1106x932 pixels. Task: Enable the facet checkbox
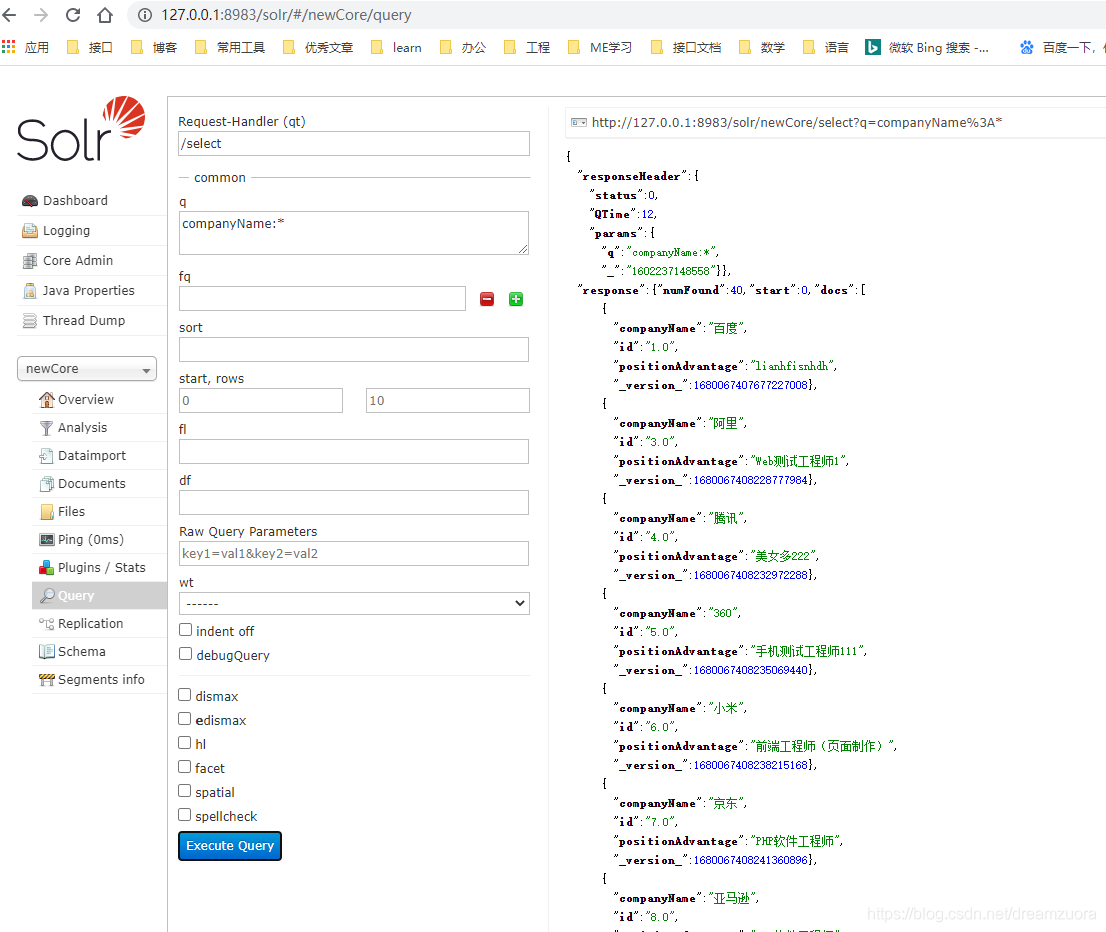pyautogui.click(x=185, y=767)
